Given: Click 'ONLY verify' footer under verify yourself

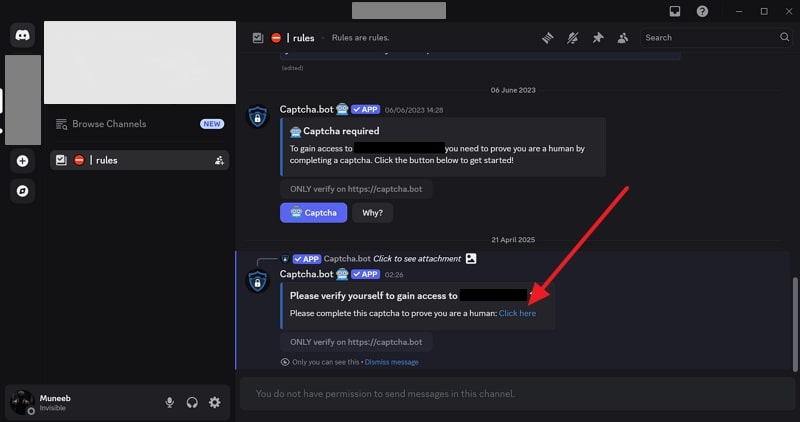Looking at the screenshot, I should [x=356, y=342].
